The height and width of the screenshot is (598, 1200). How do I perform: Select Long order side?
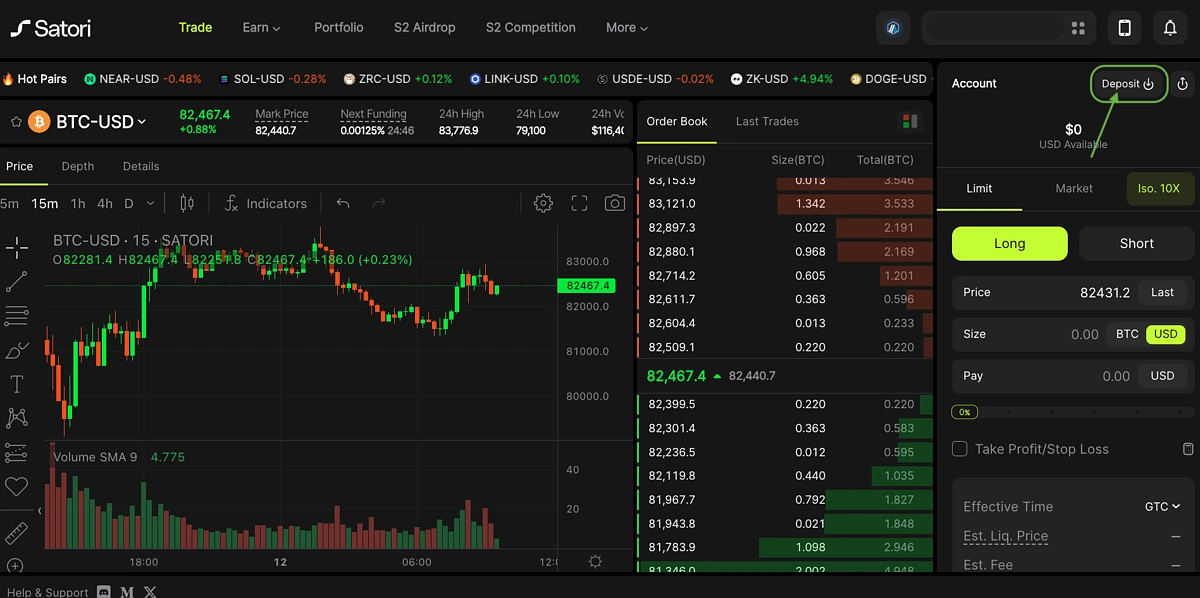point(1009,243)
